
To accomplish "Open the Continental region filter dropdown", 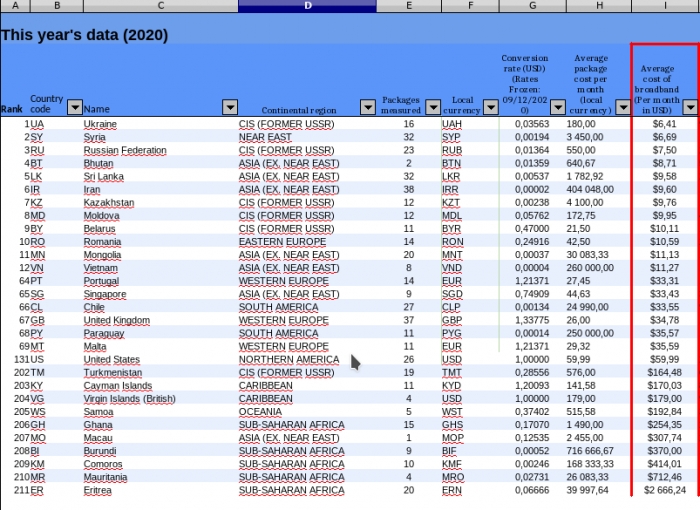I will 368,107.
